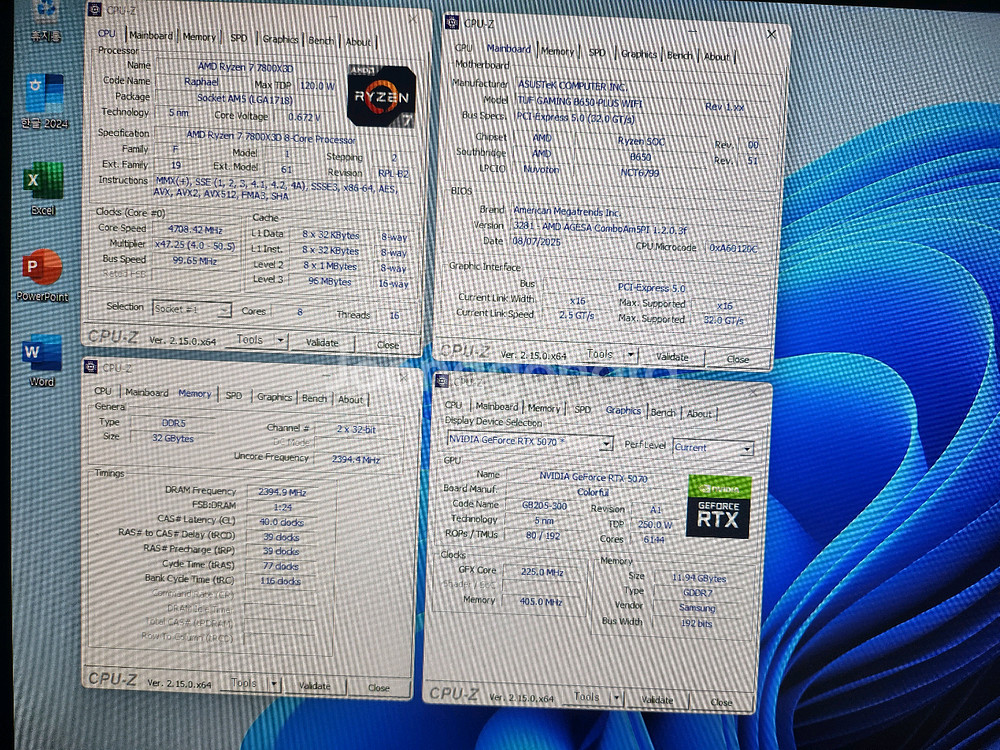Click the BIOS Date value 08/07/2025
Viewport: 1000px width, 750px height.
(x=536, y=241)
